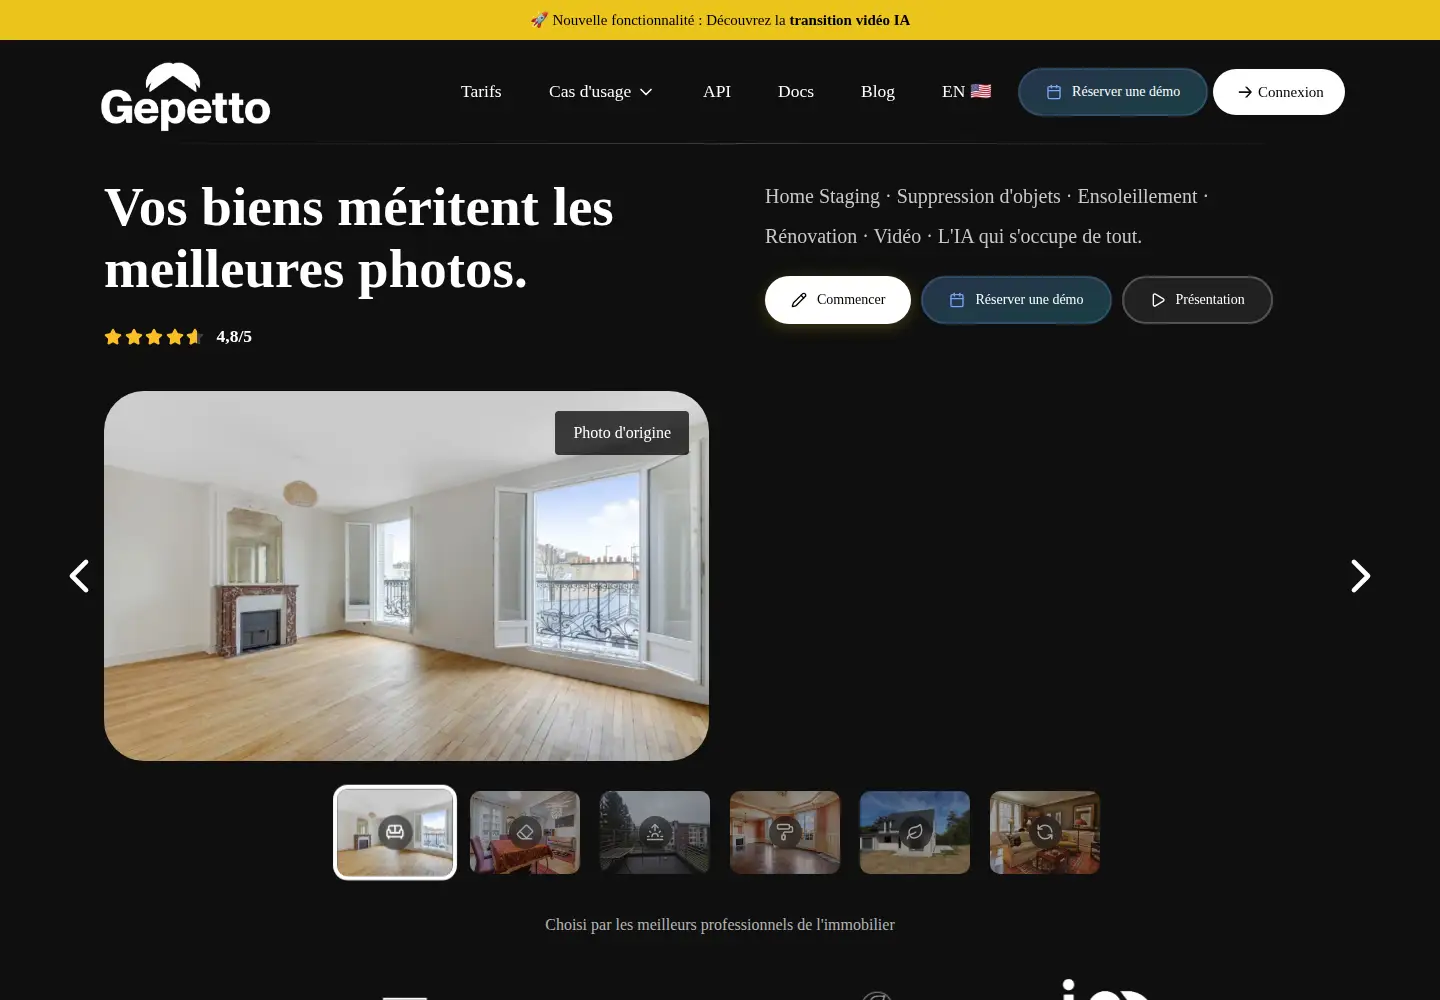Switch the site language to EN
Screen dimensions: 1440x1000
click(966, 91)
